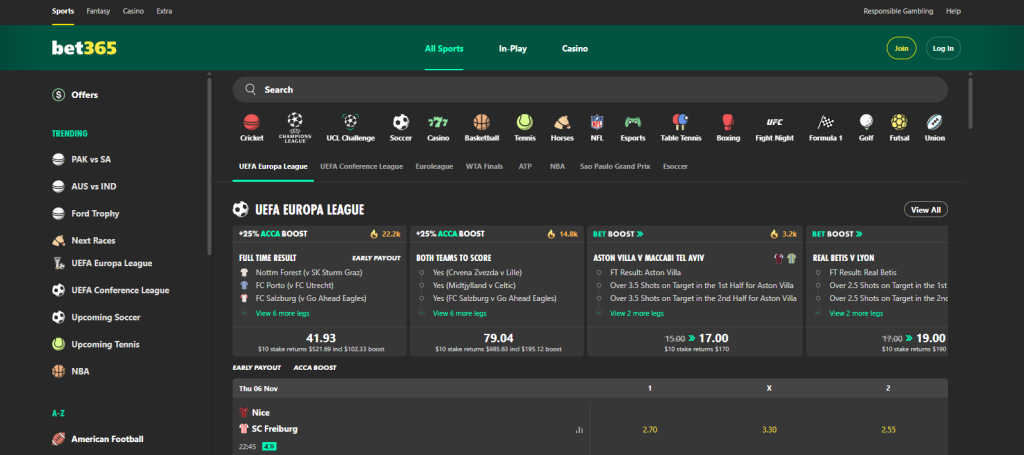Open the WTA Finals tab
Viewport: 1024px width, 455px height.
click(485, 166)
